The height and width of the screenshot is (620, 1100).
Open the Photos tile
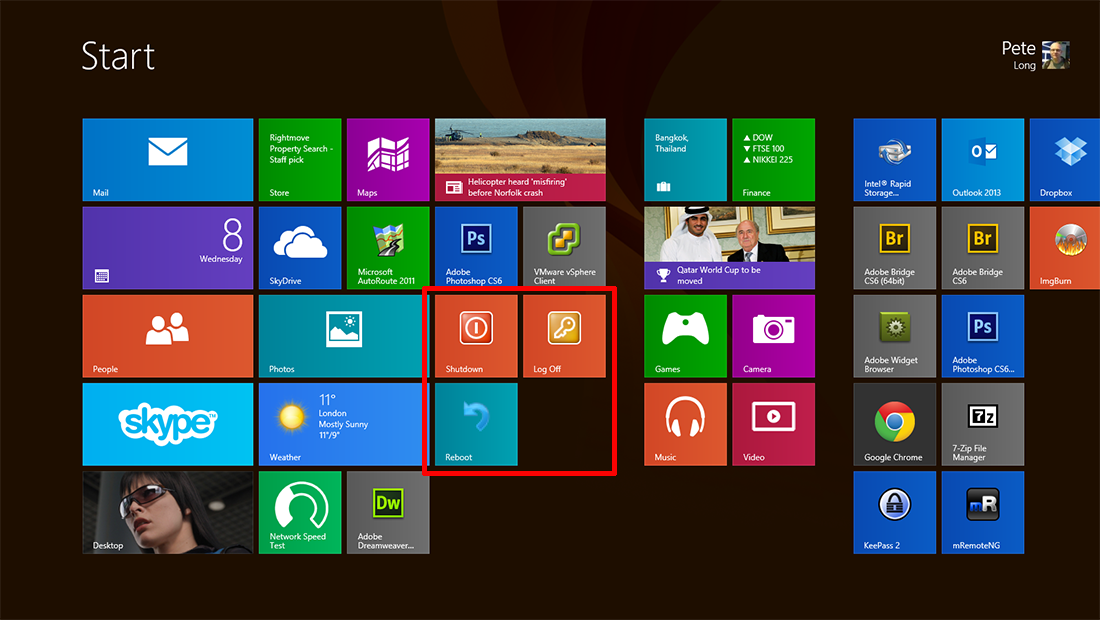point(344,336)
